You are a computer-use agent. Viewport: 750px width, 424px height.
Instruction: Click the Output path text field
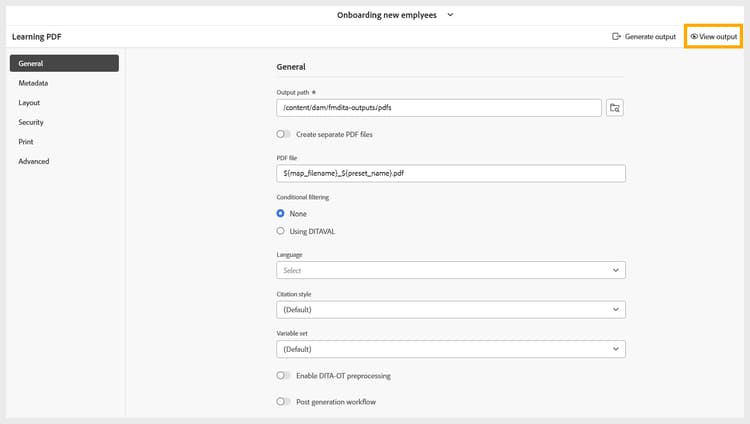[440, 107]
